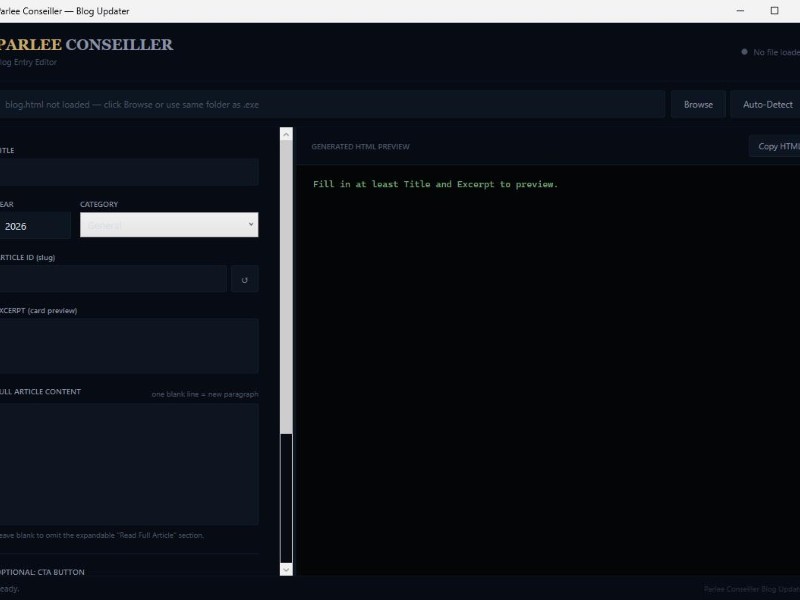The width and height of the screenshot is (800, 600).
Task: Minimize the Blog Updater window
Action: (x=740, y=11)
